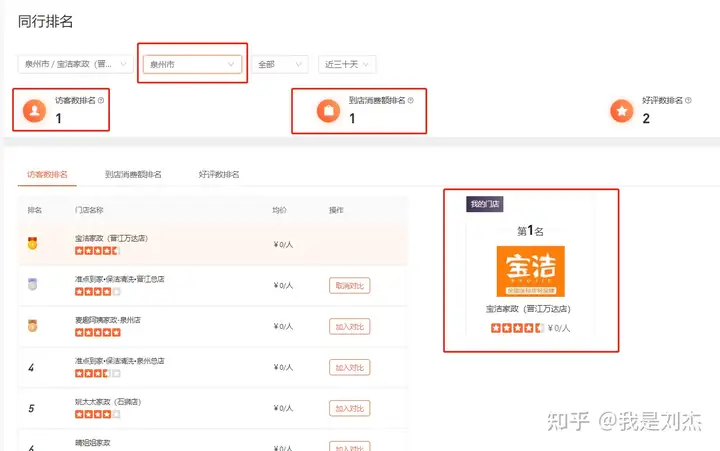This screenshot has width=720, height=451.
Task: Click 取消对比 for 准点到家 晋江总店
Action: 349,286
